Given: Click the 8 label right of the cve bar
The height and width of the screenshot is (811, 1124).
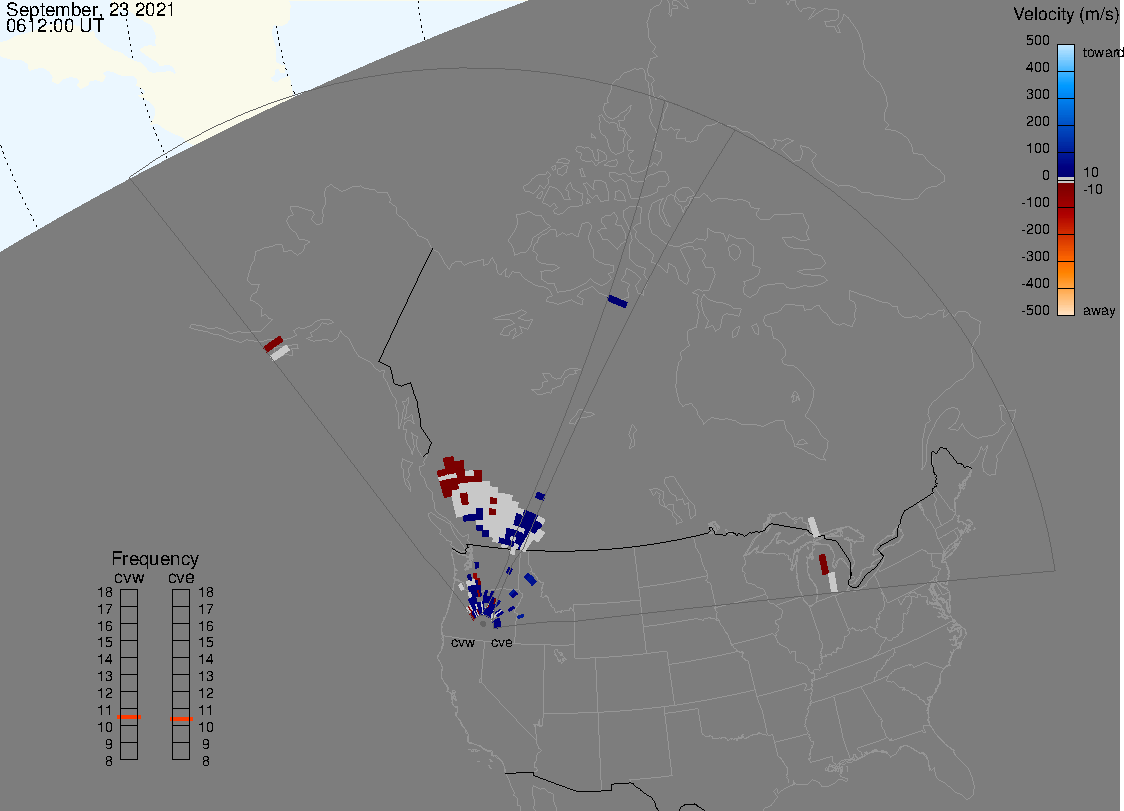Looking at the screenshot, I should [206, 761].
